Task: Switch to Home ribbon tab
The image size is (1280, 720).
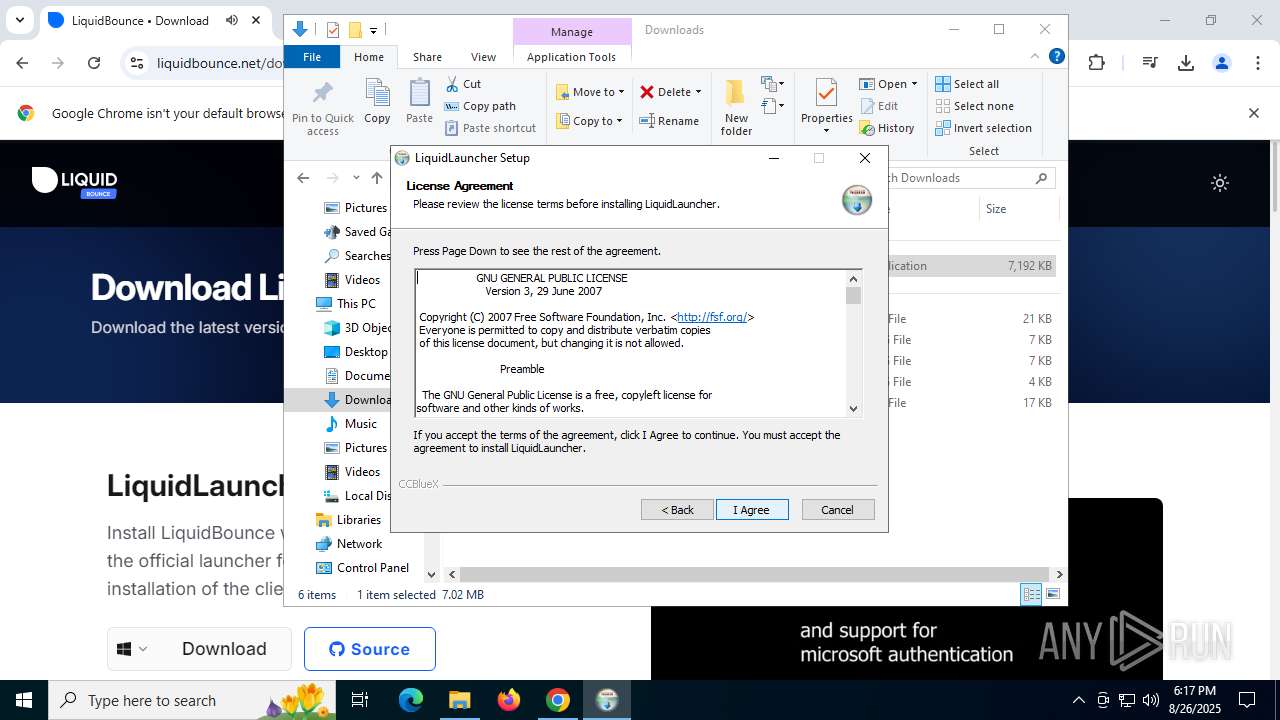Action: coord(368,57)
